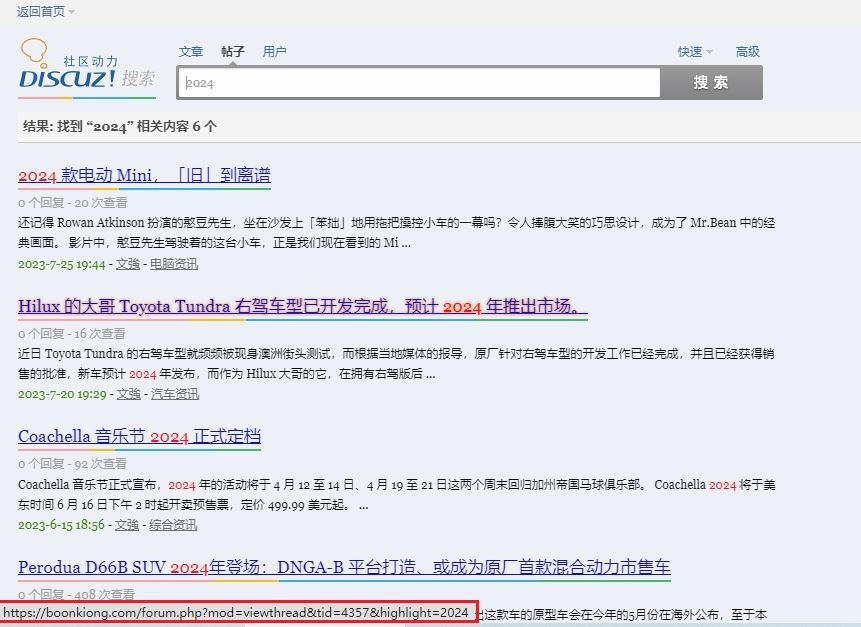Open the 返回首页 dropdown
This screenshot has width=861, height=627.
pos(45,11)
